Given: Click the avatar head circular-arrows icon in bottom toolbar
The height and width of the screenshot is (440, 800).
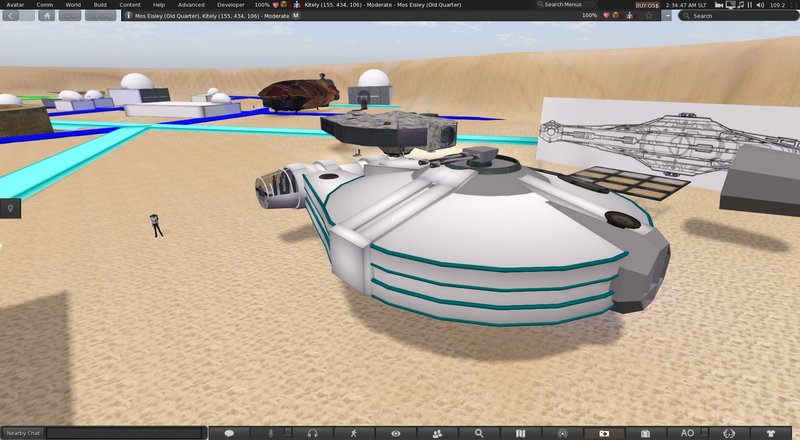Looking at the screenshot, I should (729, 433).
